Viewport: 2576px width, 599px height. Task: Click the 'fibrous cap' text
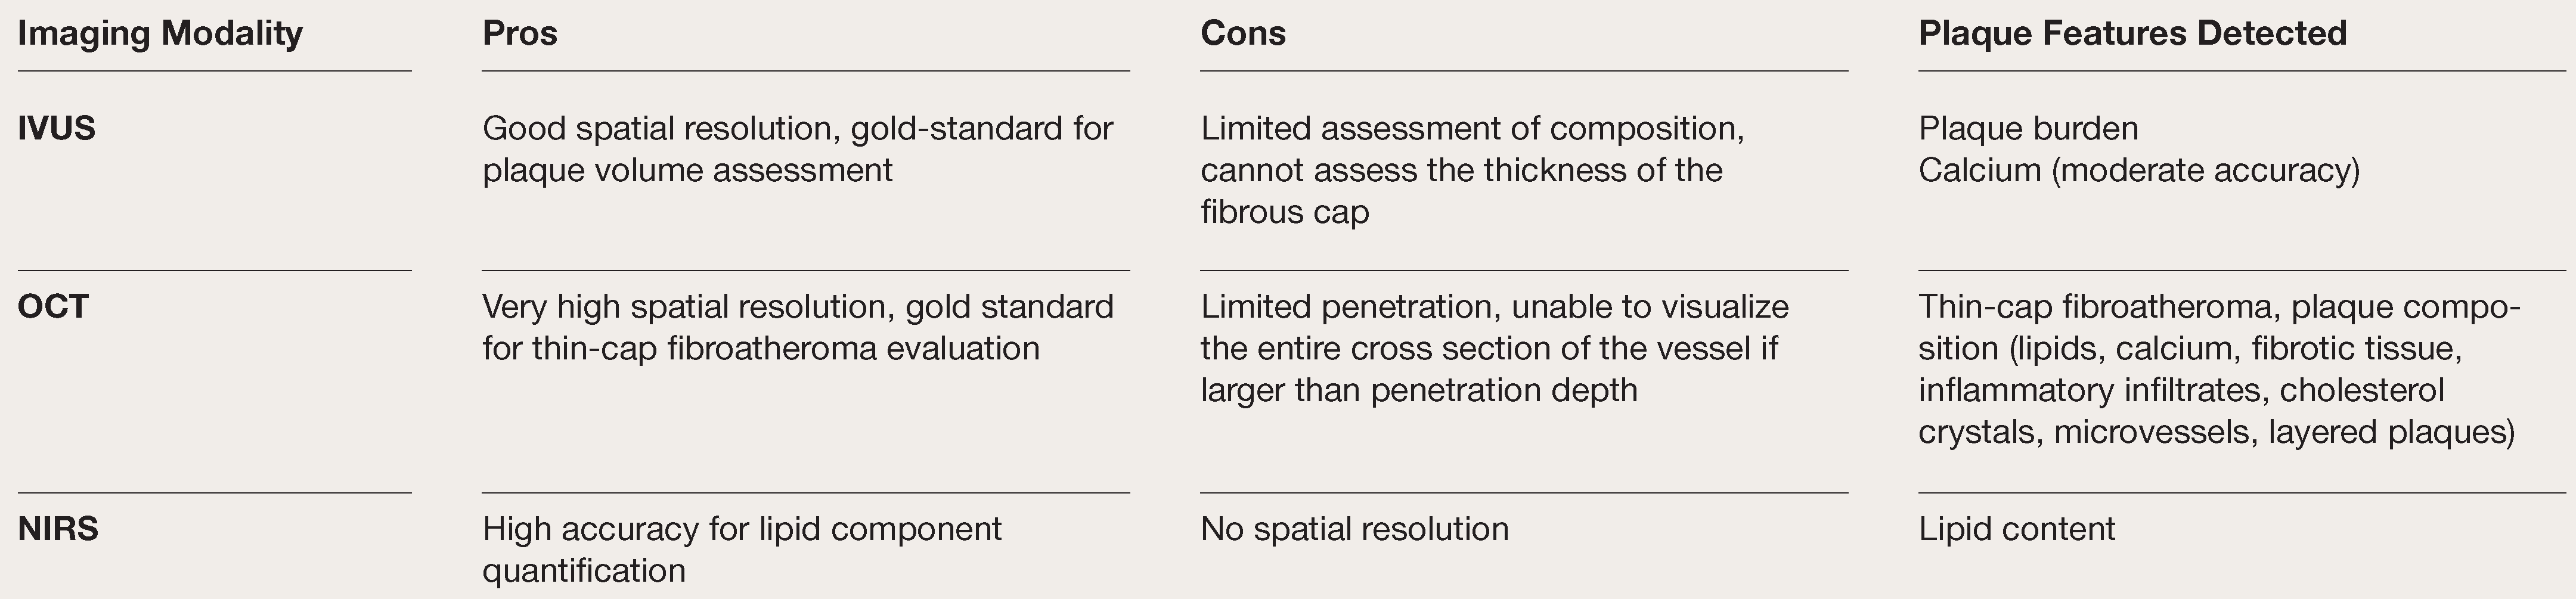[1284, 213]
